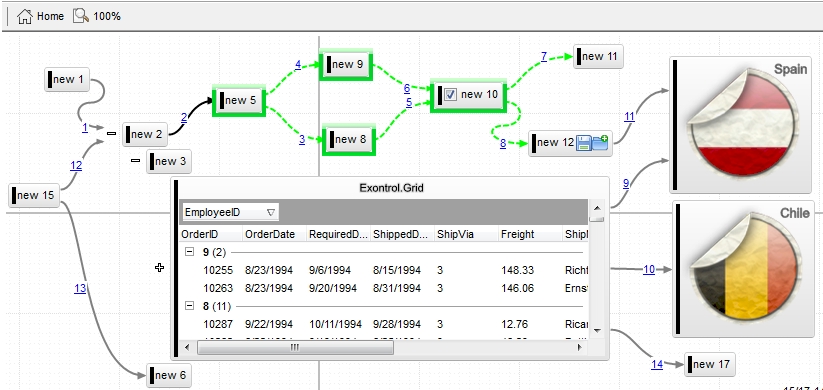Click the Home house icon

point(24,16)
